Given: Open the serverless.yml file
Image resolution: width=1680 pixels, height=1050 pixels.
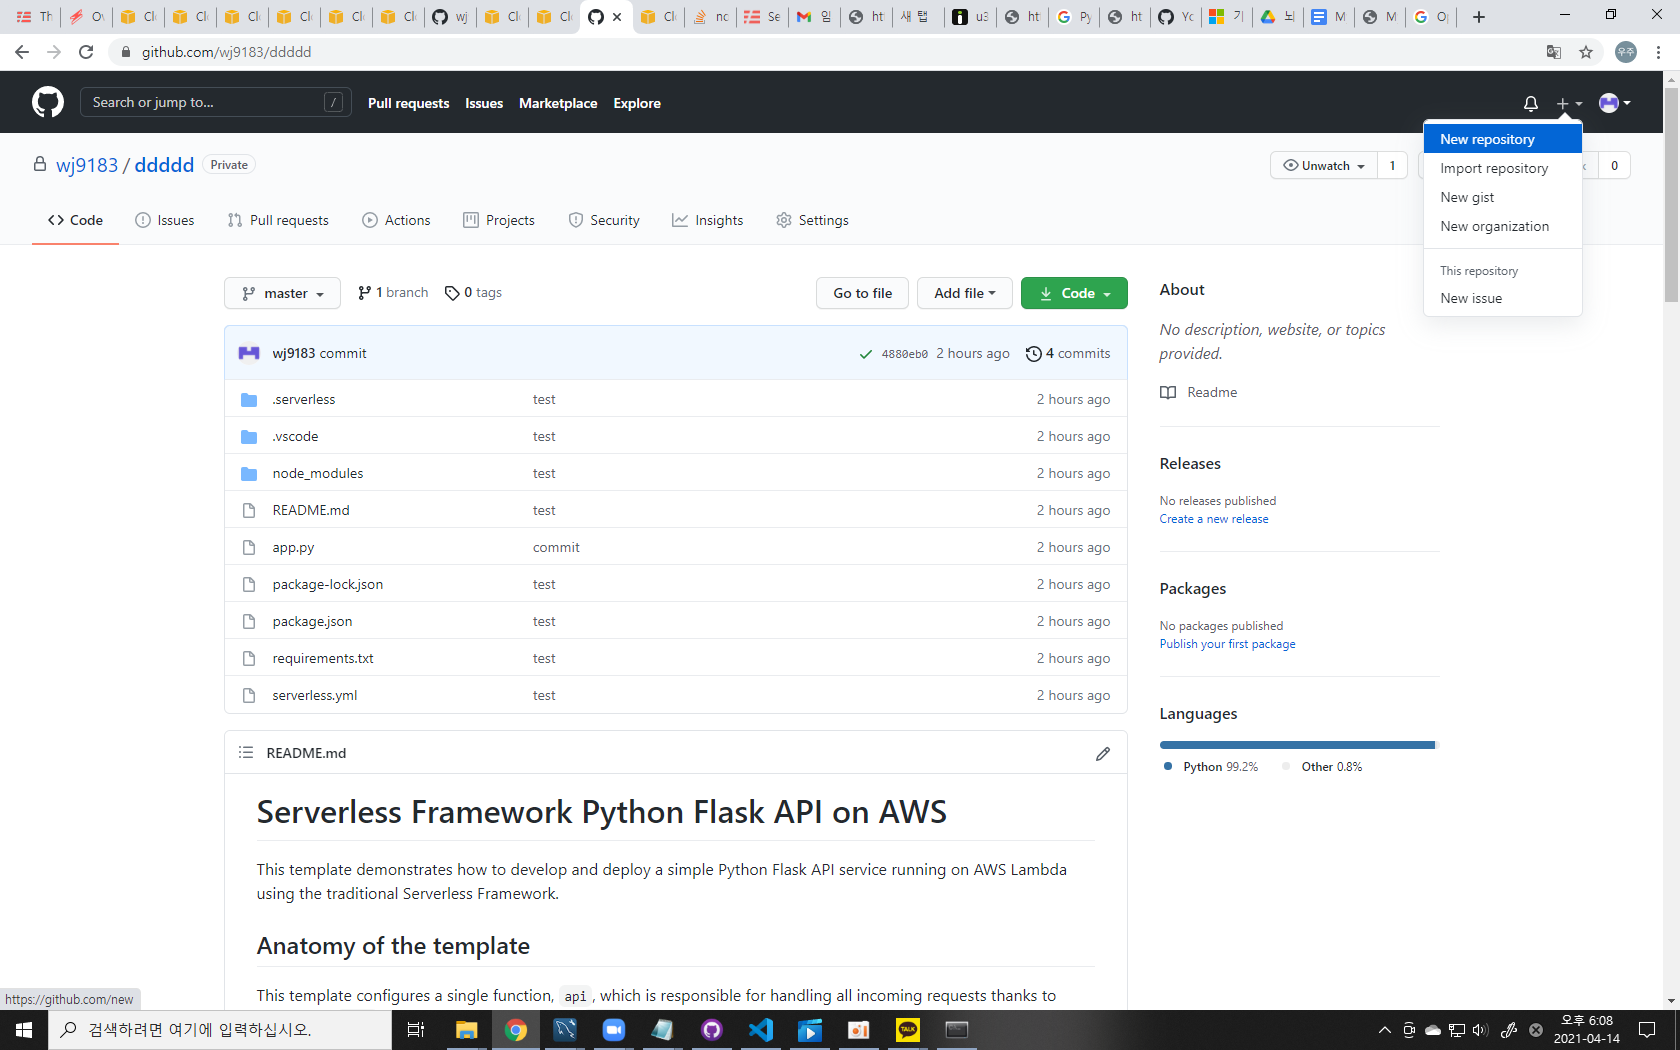Looking at the screenshot, I should click(x=314, y=695).
